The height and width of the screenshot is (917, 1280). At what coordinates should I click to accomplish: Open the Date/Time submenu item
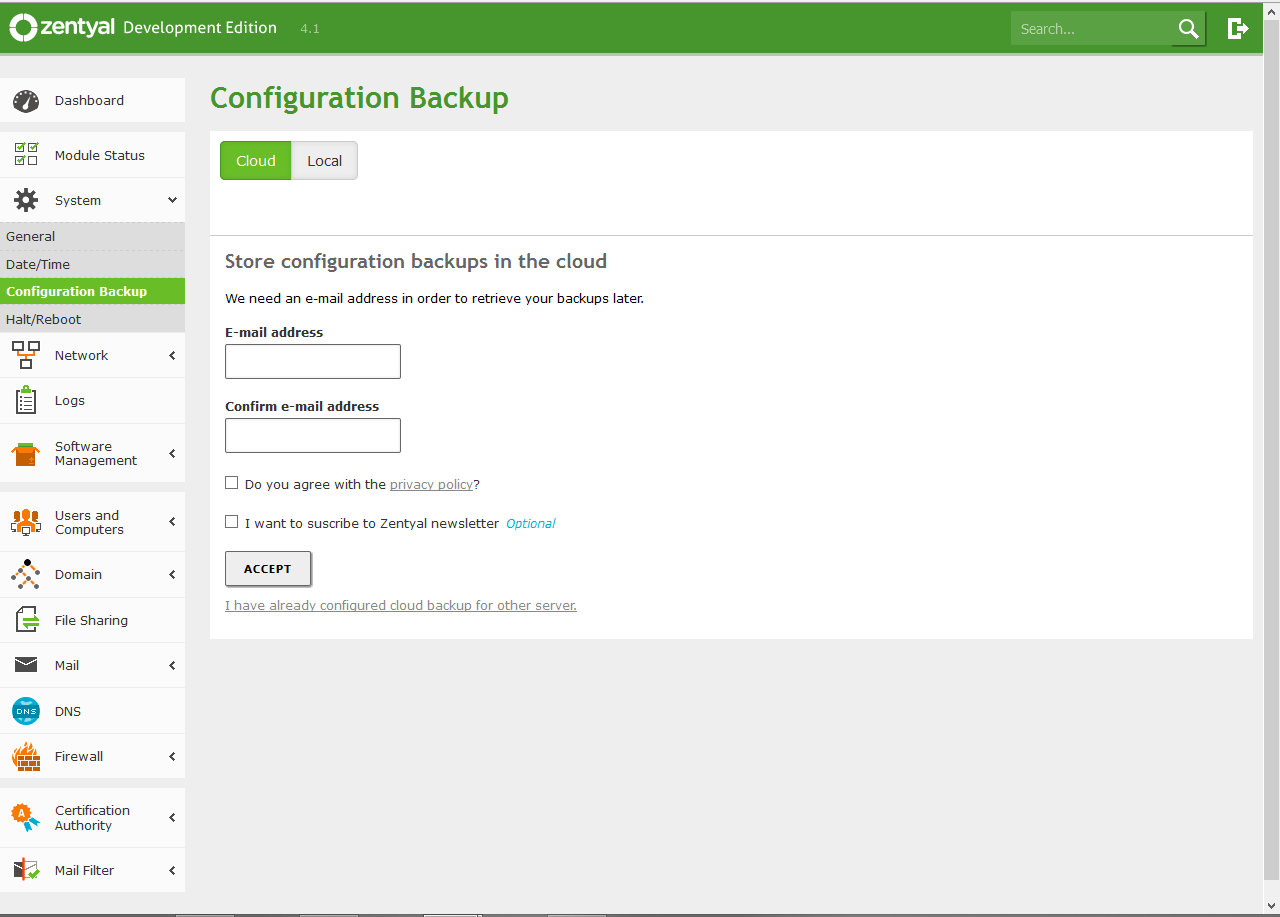[92, 264]
